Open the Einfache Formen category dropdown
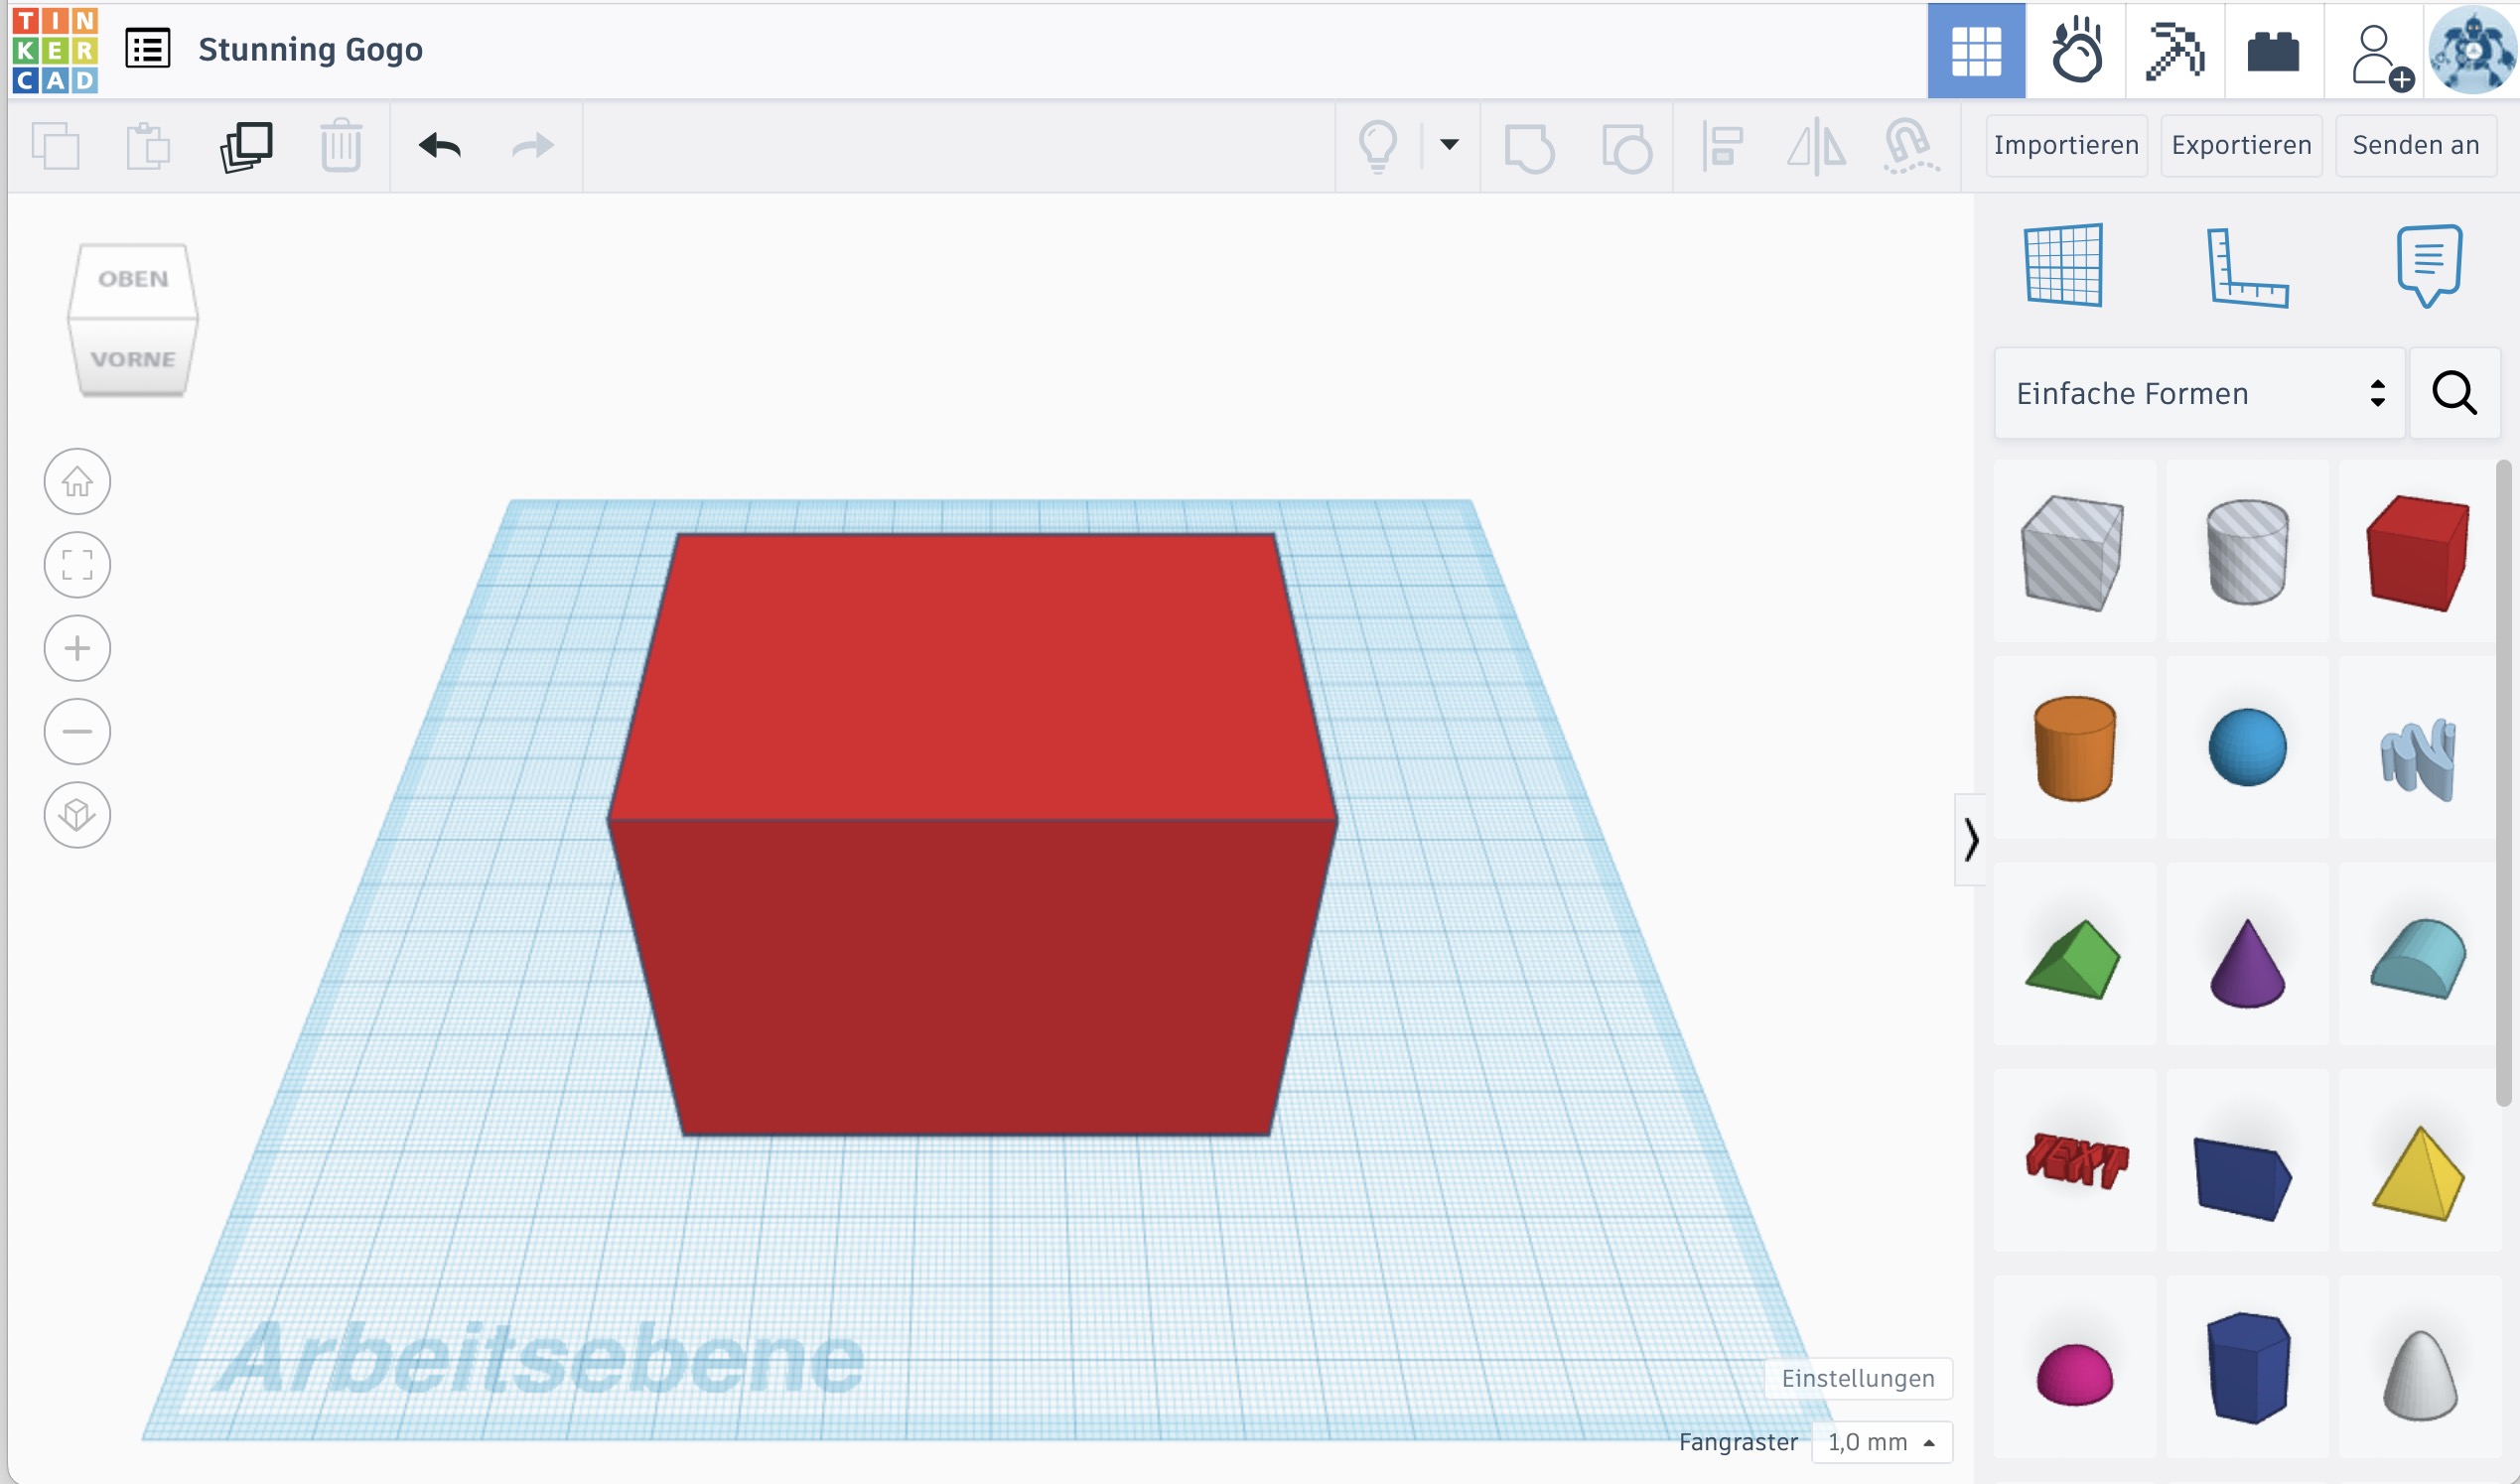 [x=2197, y=393]
